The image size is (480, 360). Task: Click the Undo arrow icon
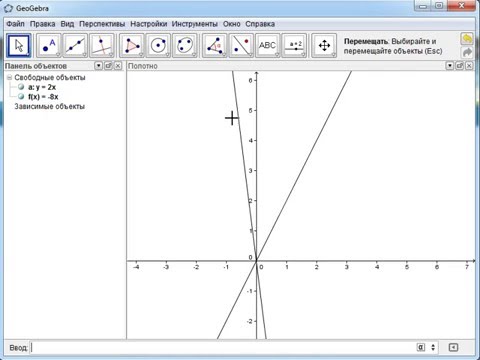[467, 39]
